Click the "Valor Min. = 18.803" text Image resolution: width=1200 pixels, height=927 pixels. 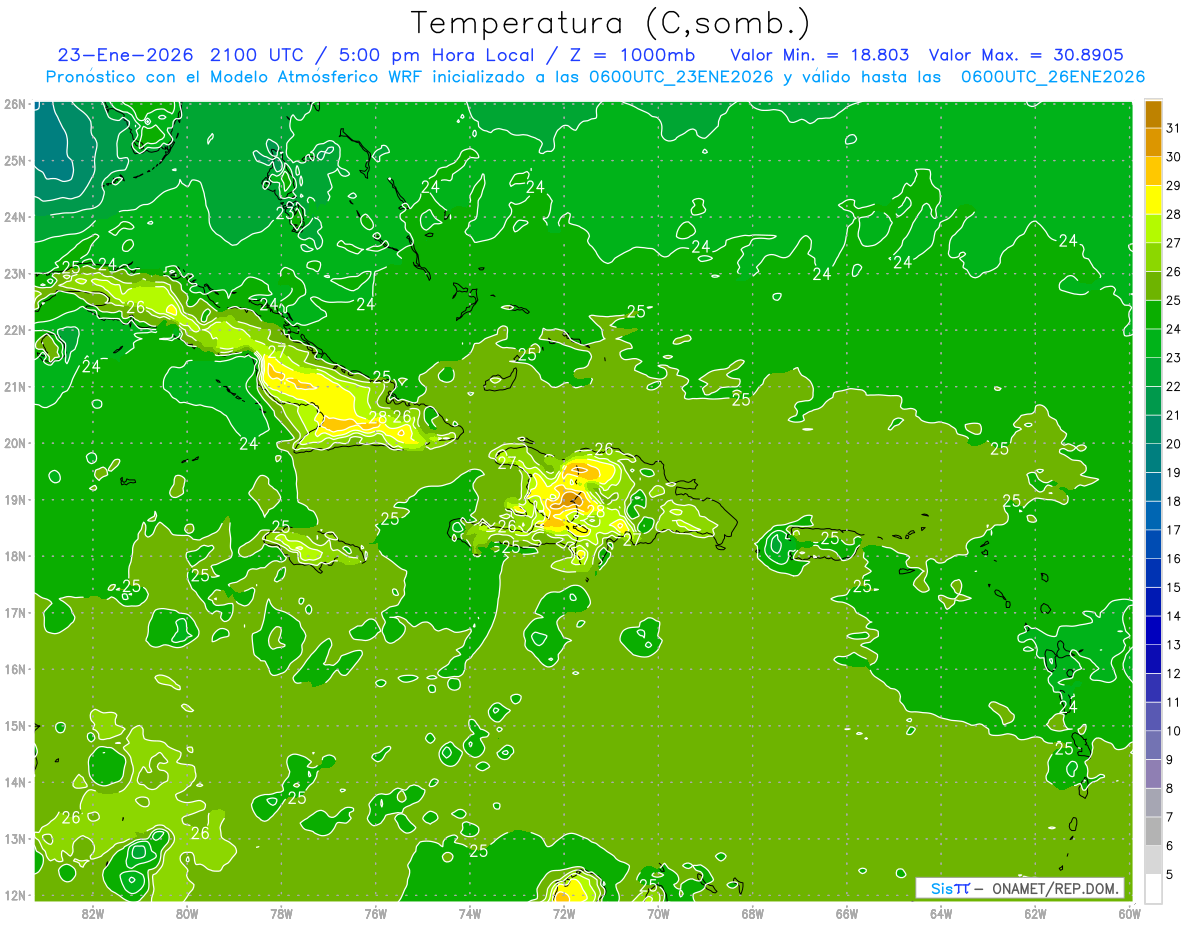(x=821, y=55)
